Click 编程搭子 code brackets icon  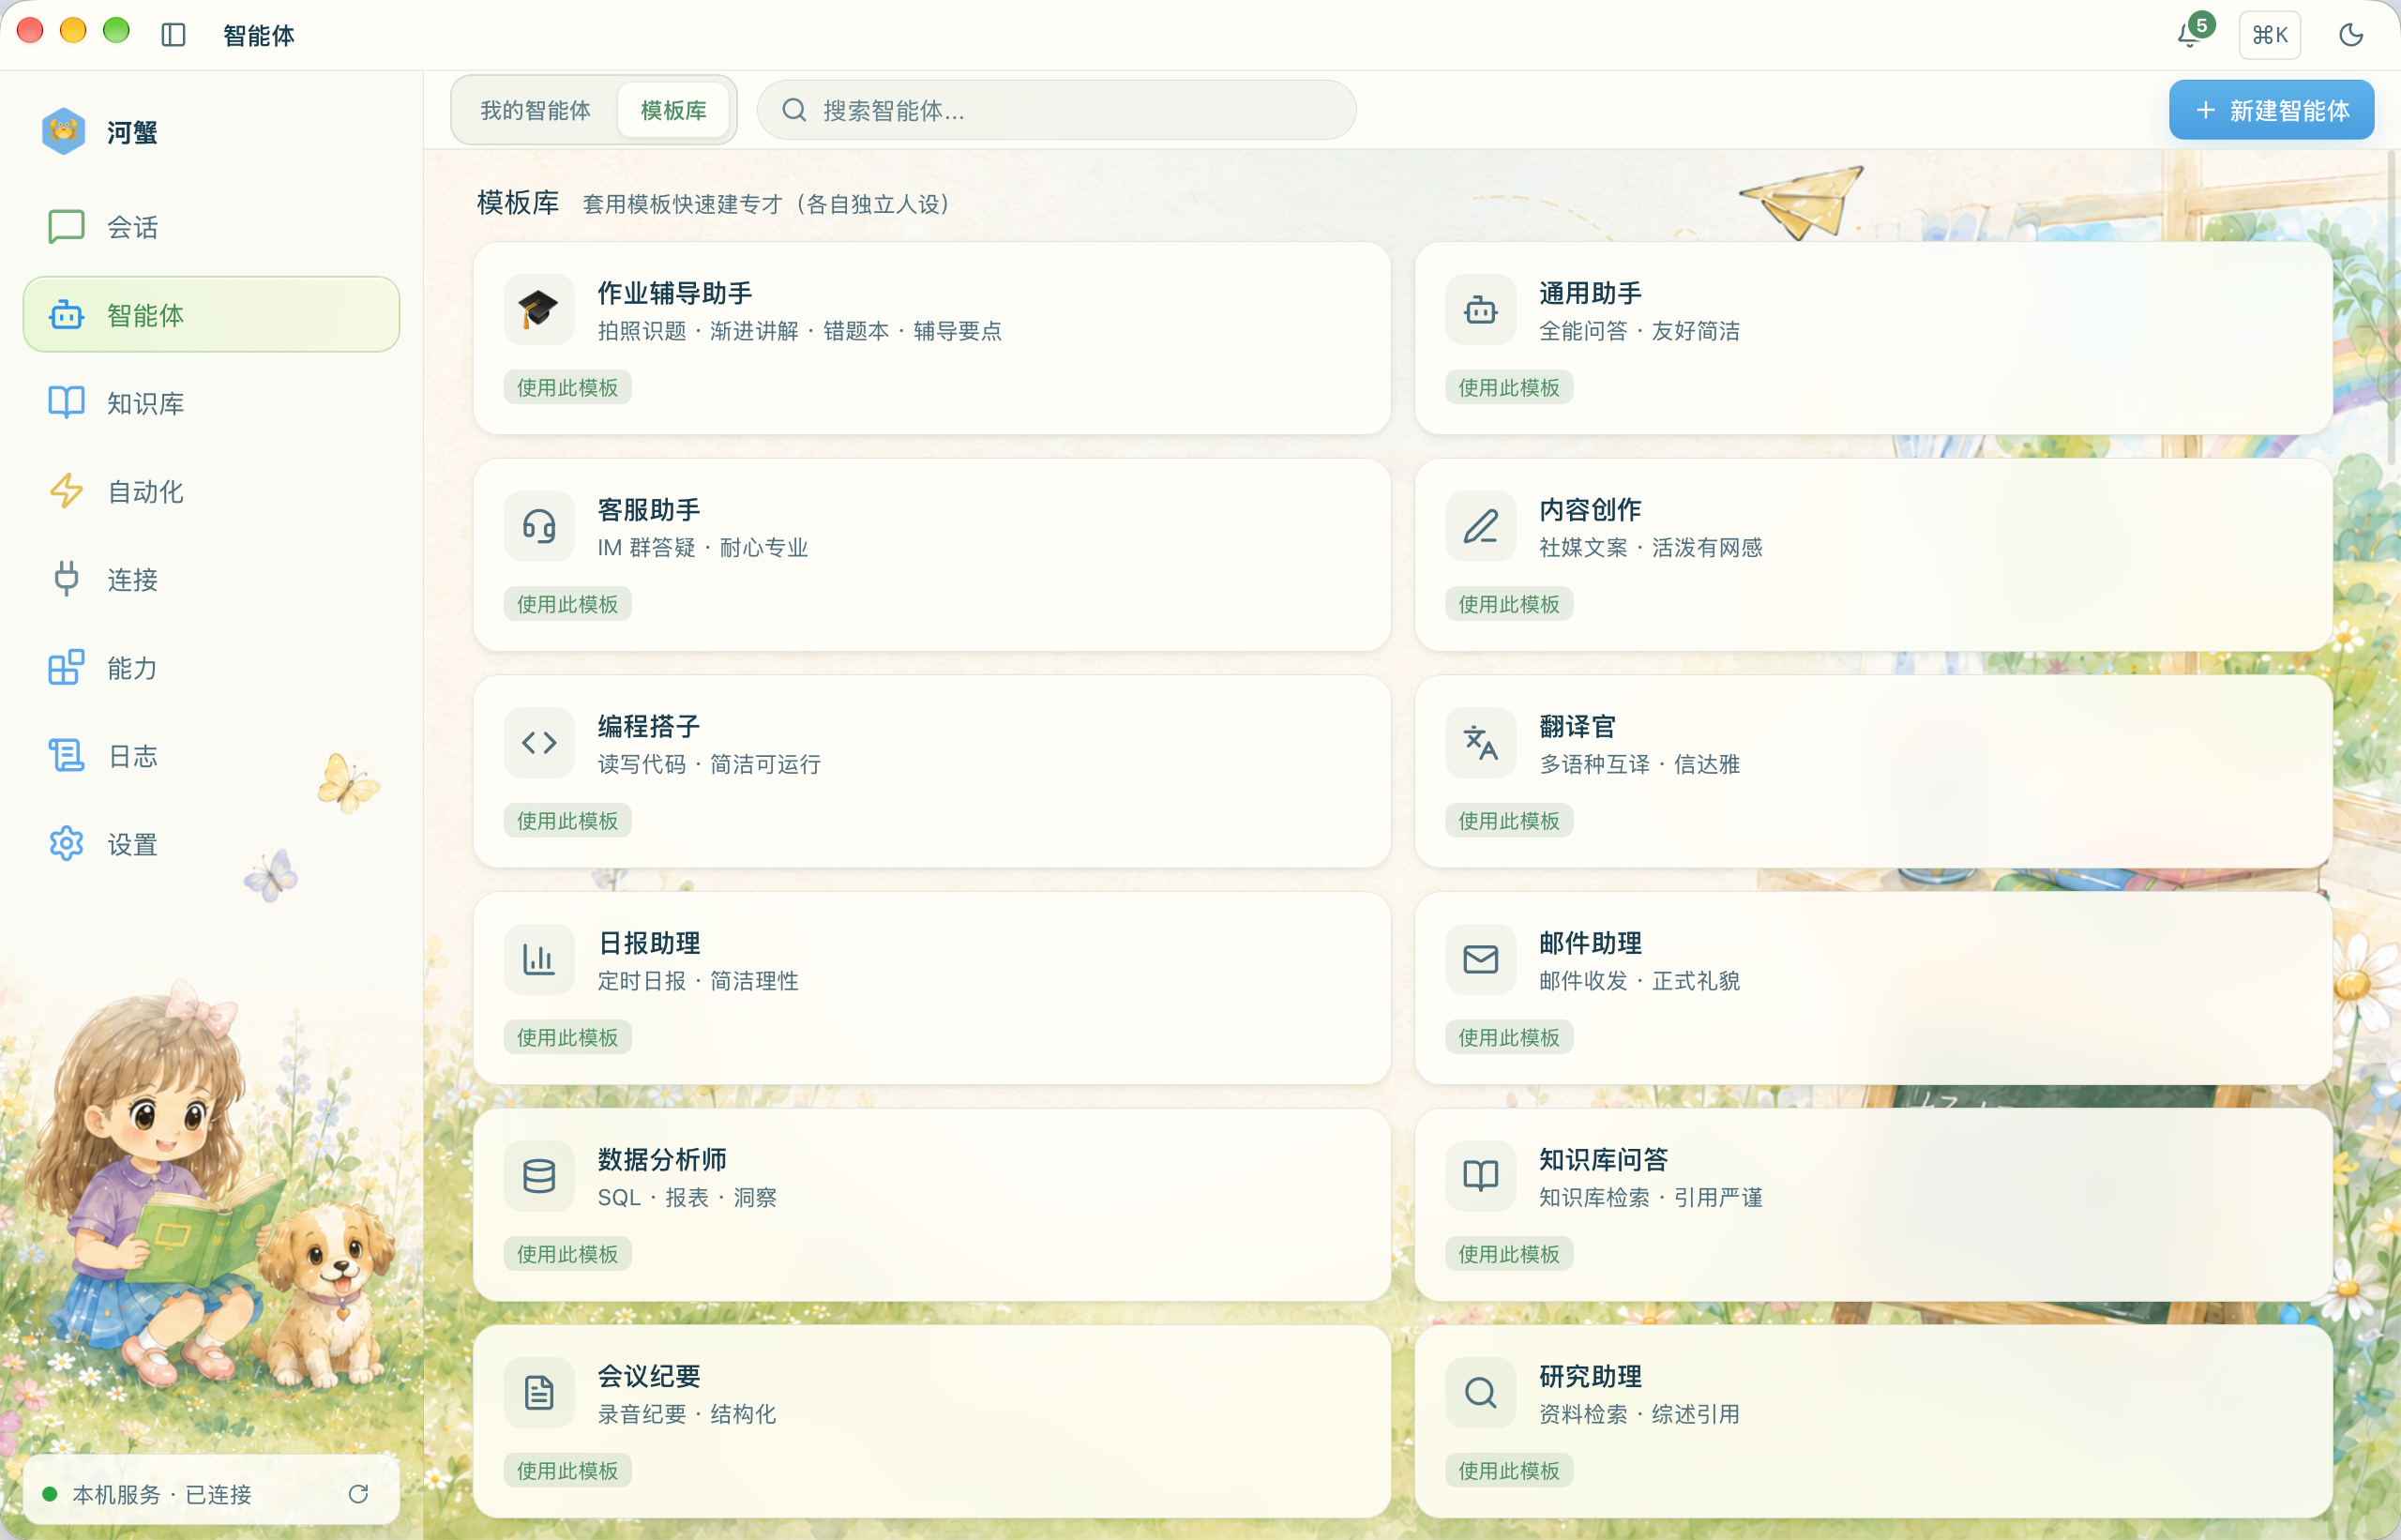click(x=539, y=742)
